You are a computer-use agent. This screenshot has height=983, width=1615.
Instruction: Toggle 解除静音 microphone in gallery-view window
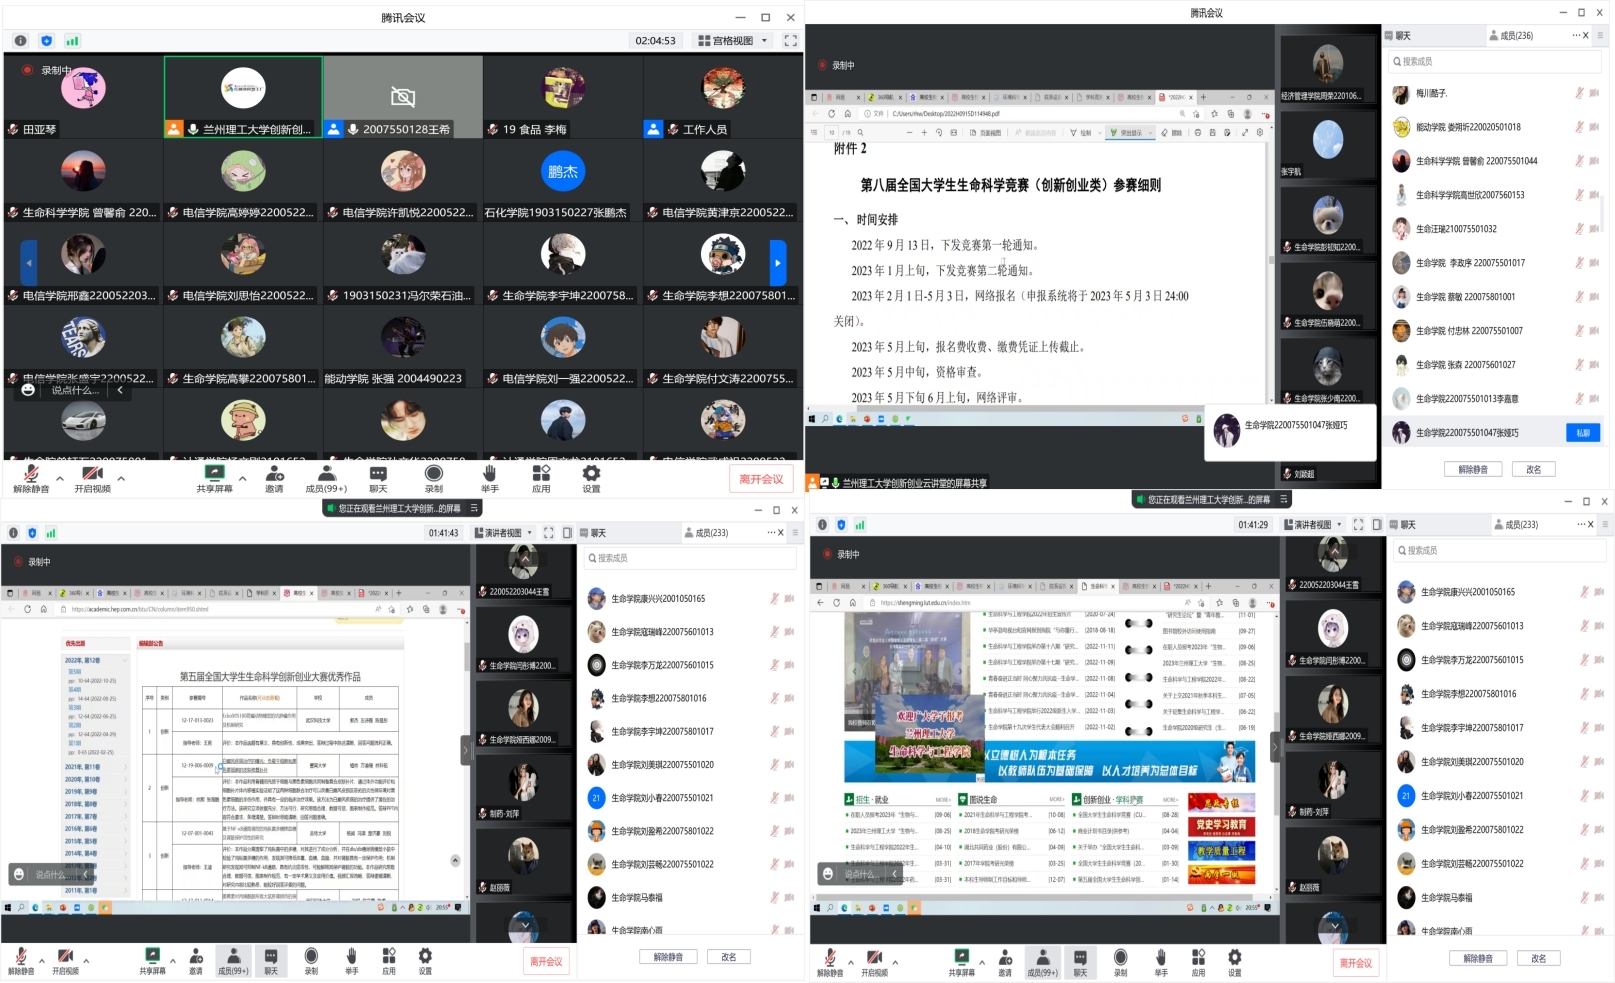pyautogui.click(x=31, y=477)
